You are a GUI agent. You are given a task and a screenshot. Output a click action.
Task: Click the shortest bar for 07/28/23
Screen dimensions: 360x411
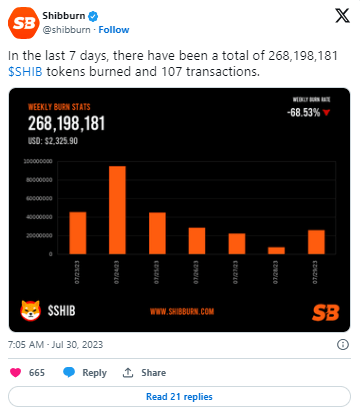276,250
